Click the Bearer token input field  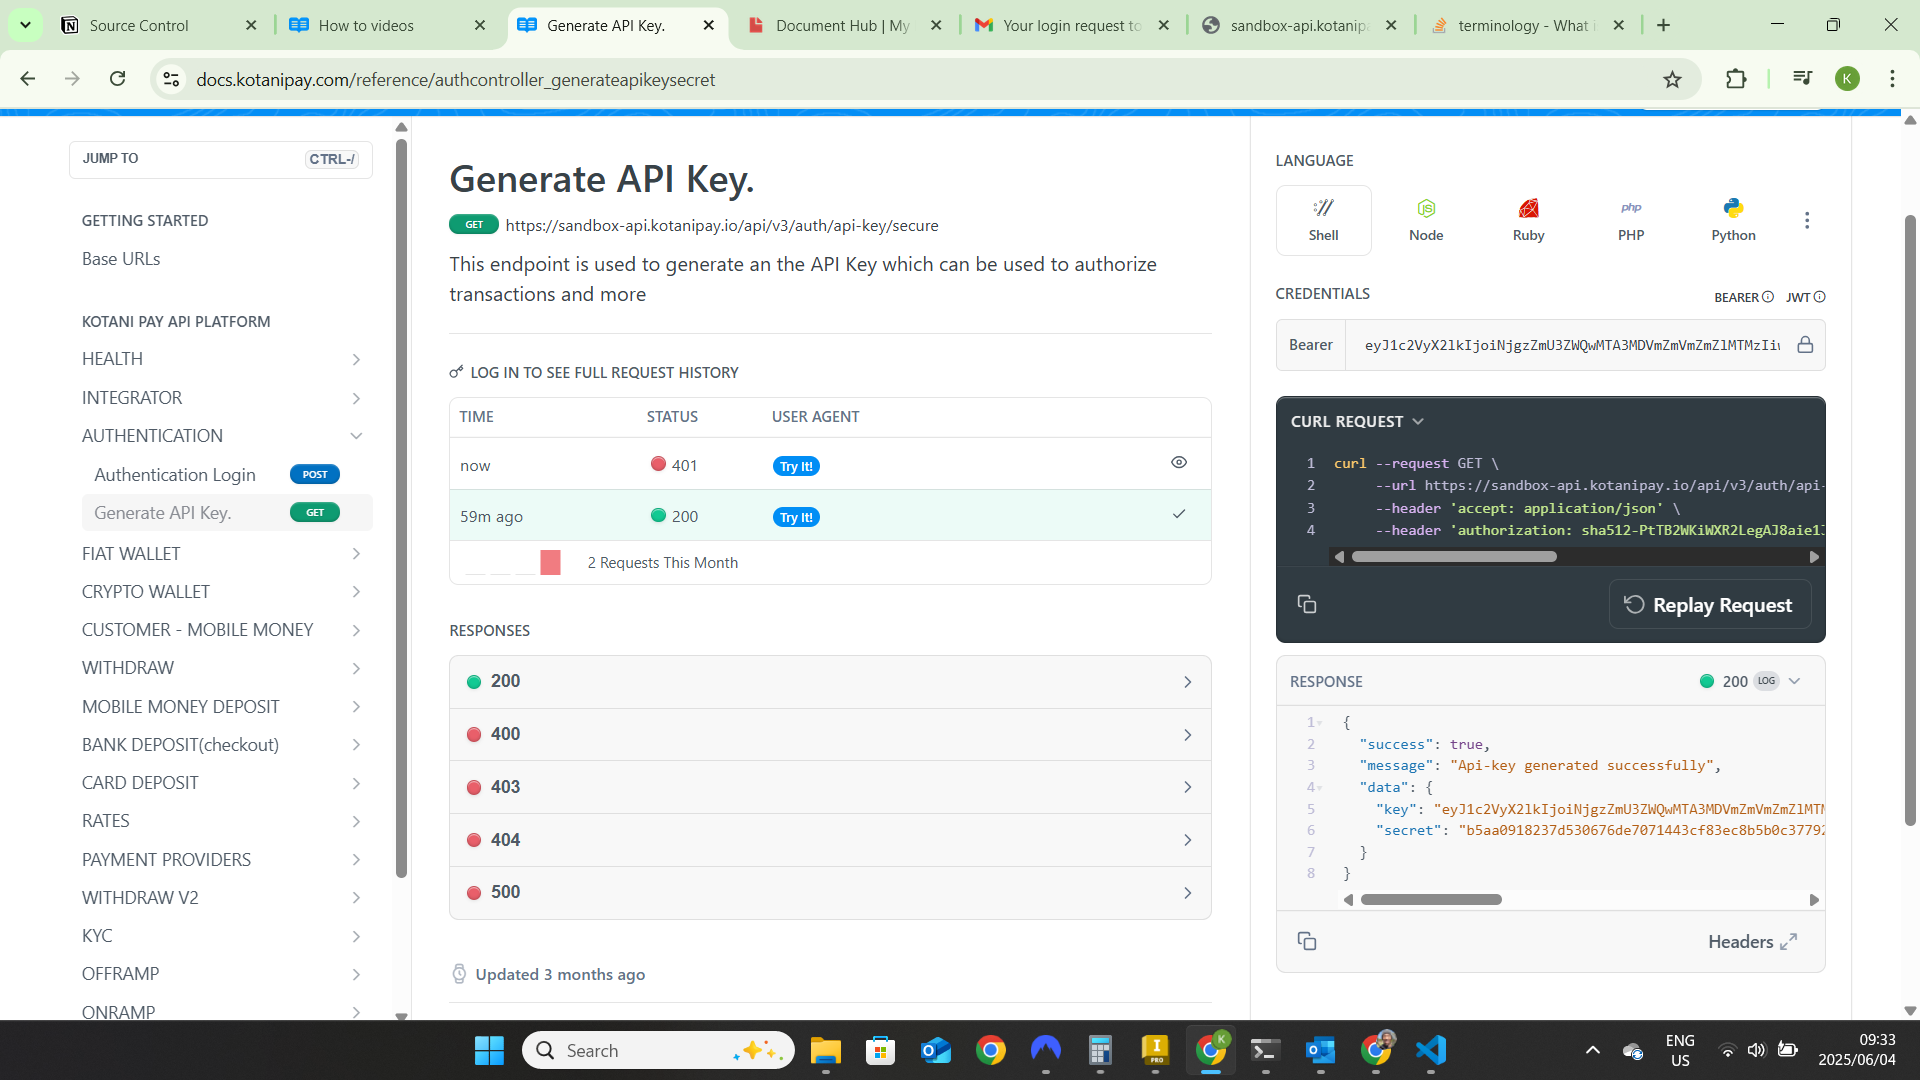click(x=1571, y=345)
